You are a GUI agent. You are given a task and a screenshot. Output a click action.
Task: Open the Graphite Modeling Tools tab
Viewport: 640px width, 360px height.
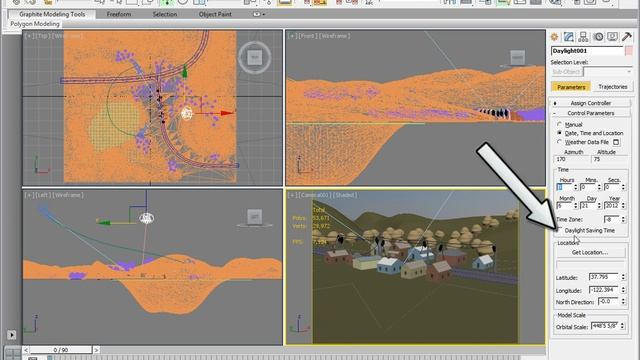(52, 14)
